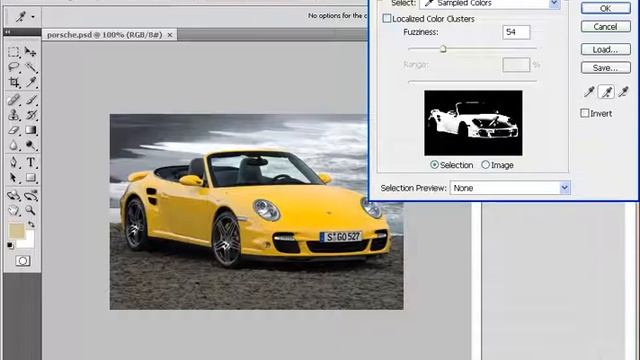
Task: Select the Dodge tool
Action: [31, 145]
